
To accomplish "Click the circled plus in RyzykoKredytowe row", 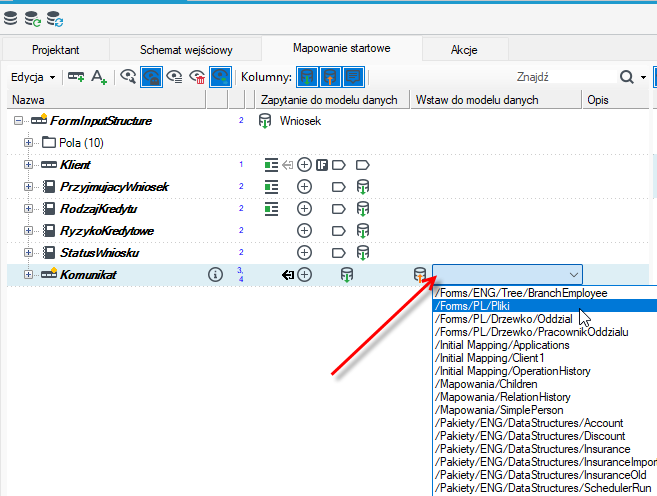I will [304, 230].
